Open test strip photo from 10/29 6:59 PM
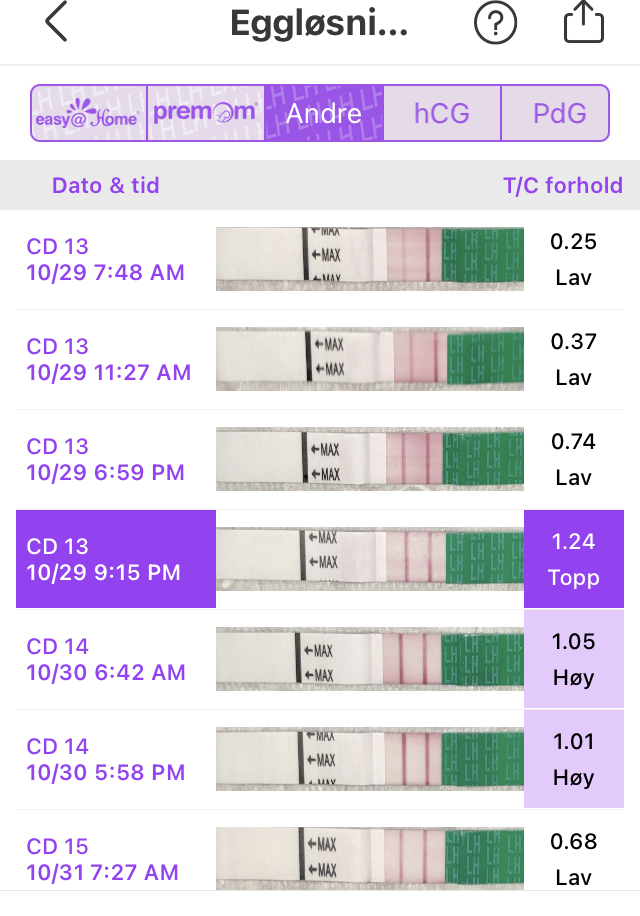Image resolution: width=640 pixels, height=916 pixels. (370, 459)
